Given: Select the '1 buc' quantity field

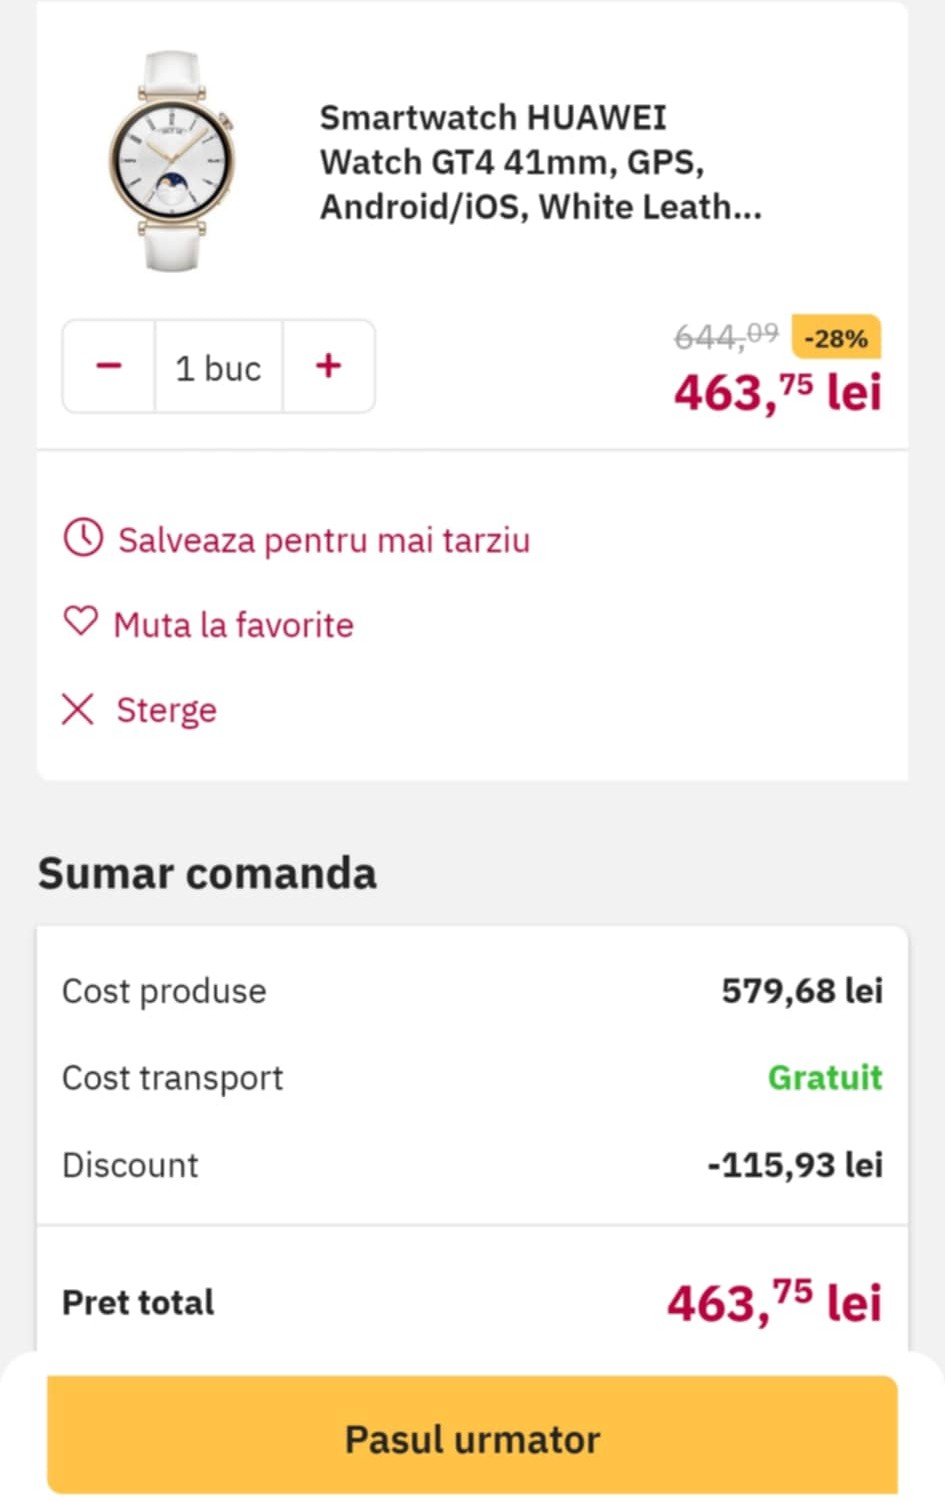Looking at the screenshot, I should [218, 368].
